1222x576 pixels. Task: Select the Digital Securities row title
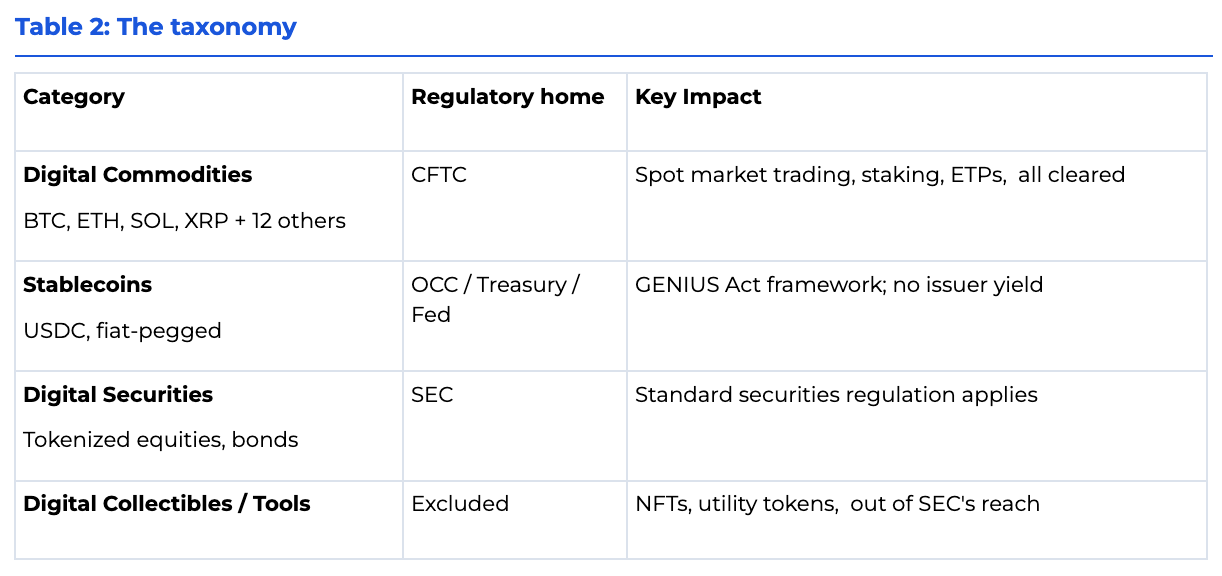click(x=118, y=395)
